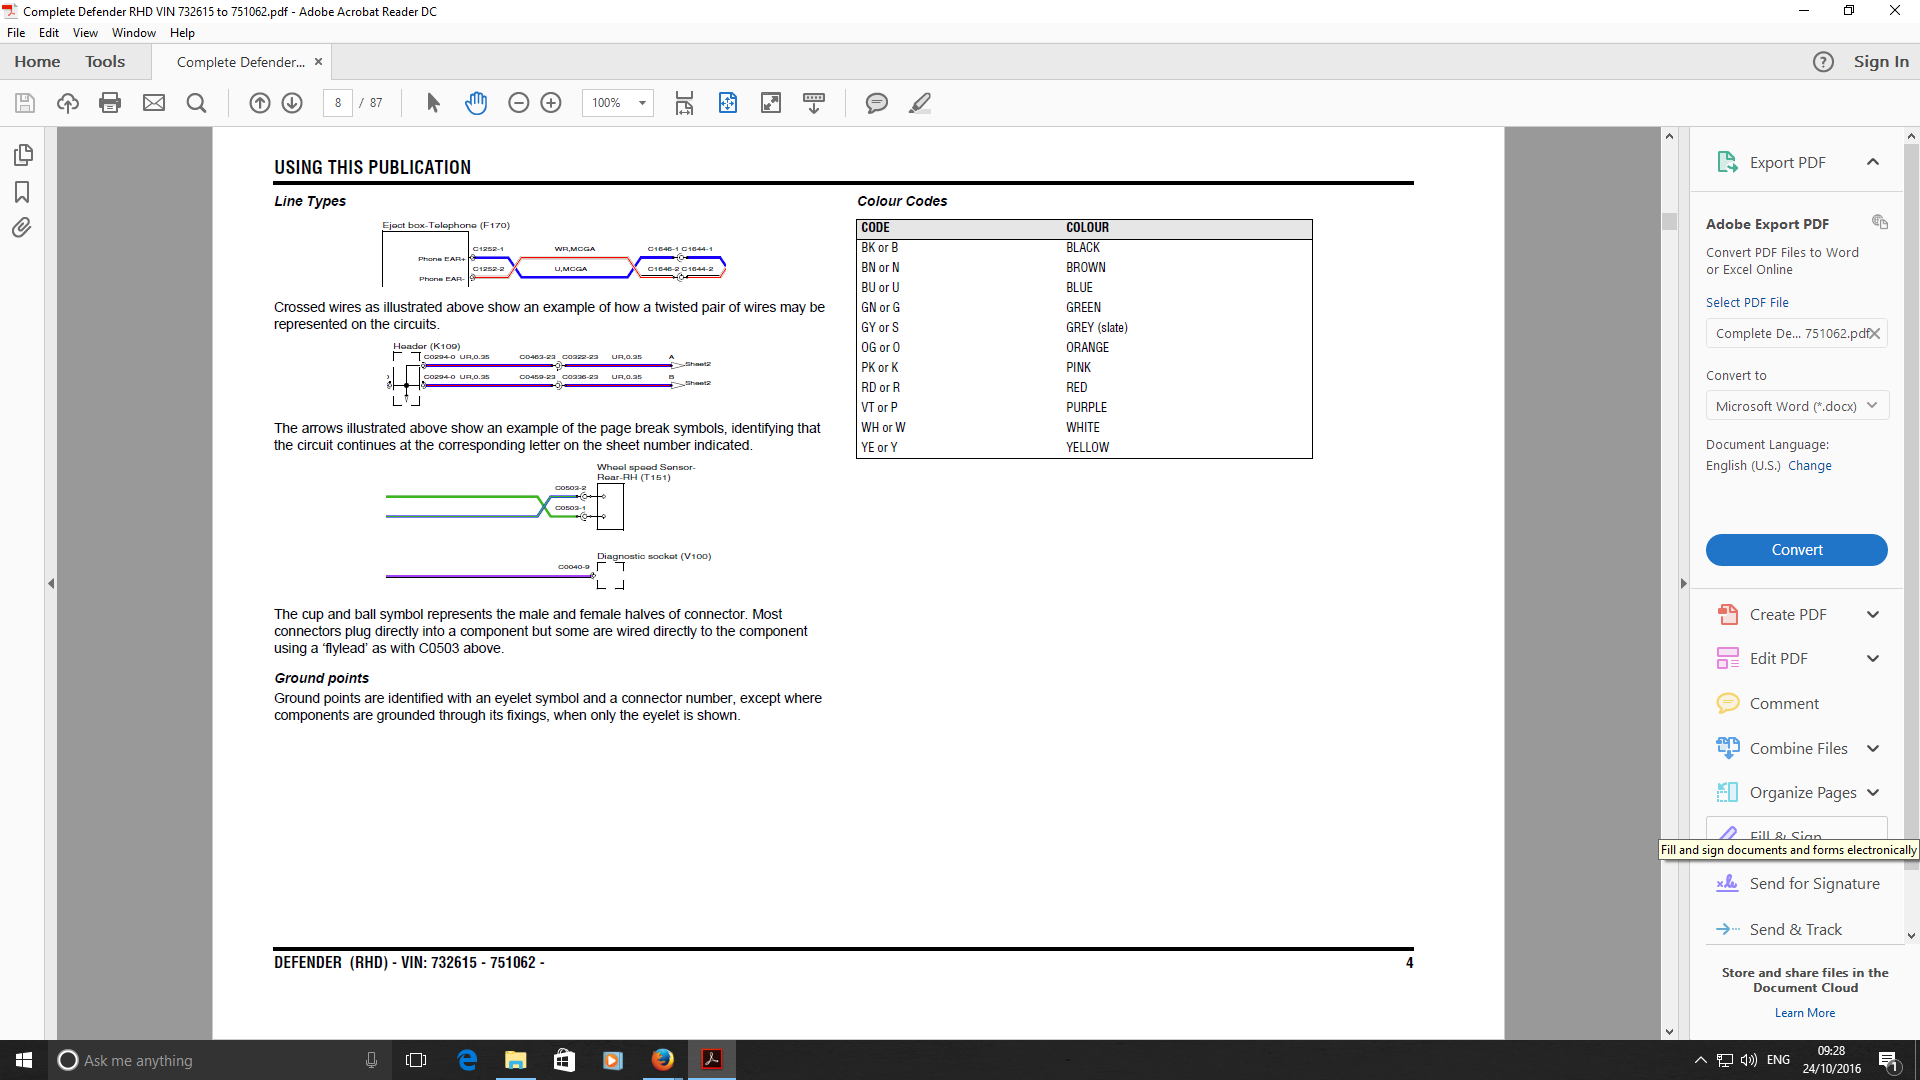This screenshot has width=1920, height=1080.
Task: Click the document vertical scrollbar thumb
Action: click(1669, 221)
